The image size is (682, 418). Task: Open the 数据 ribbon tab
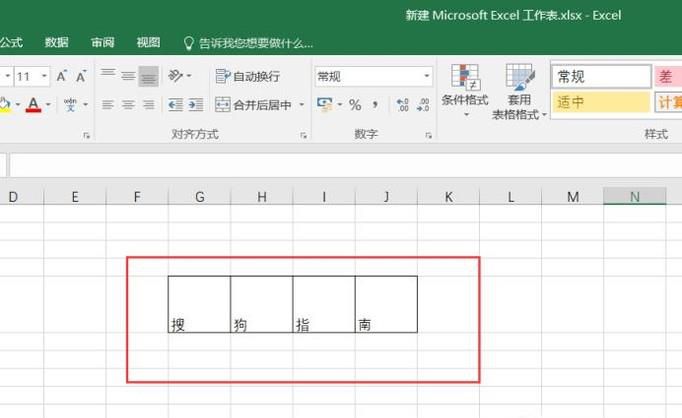pos(57,42)
